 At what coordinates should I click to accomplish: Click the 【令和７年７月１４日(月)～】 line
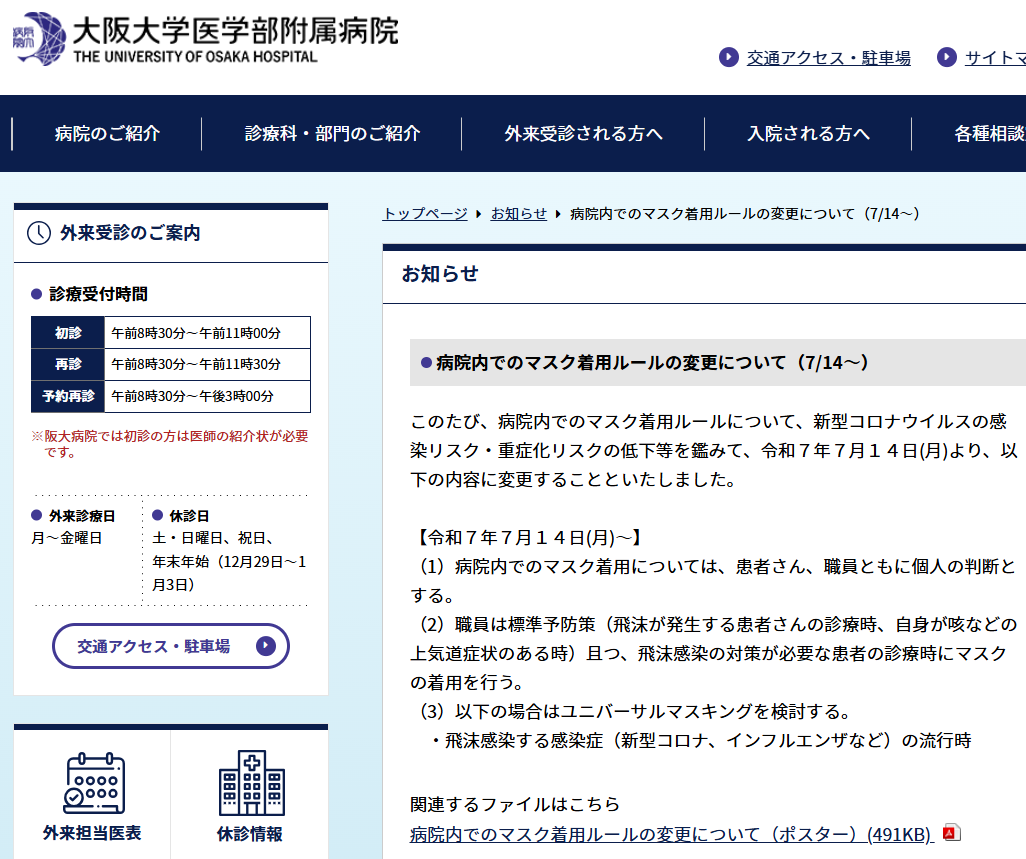pyautogui.click(x=527, y=538)
